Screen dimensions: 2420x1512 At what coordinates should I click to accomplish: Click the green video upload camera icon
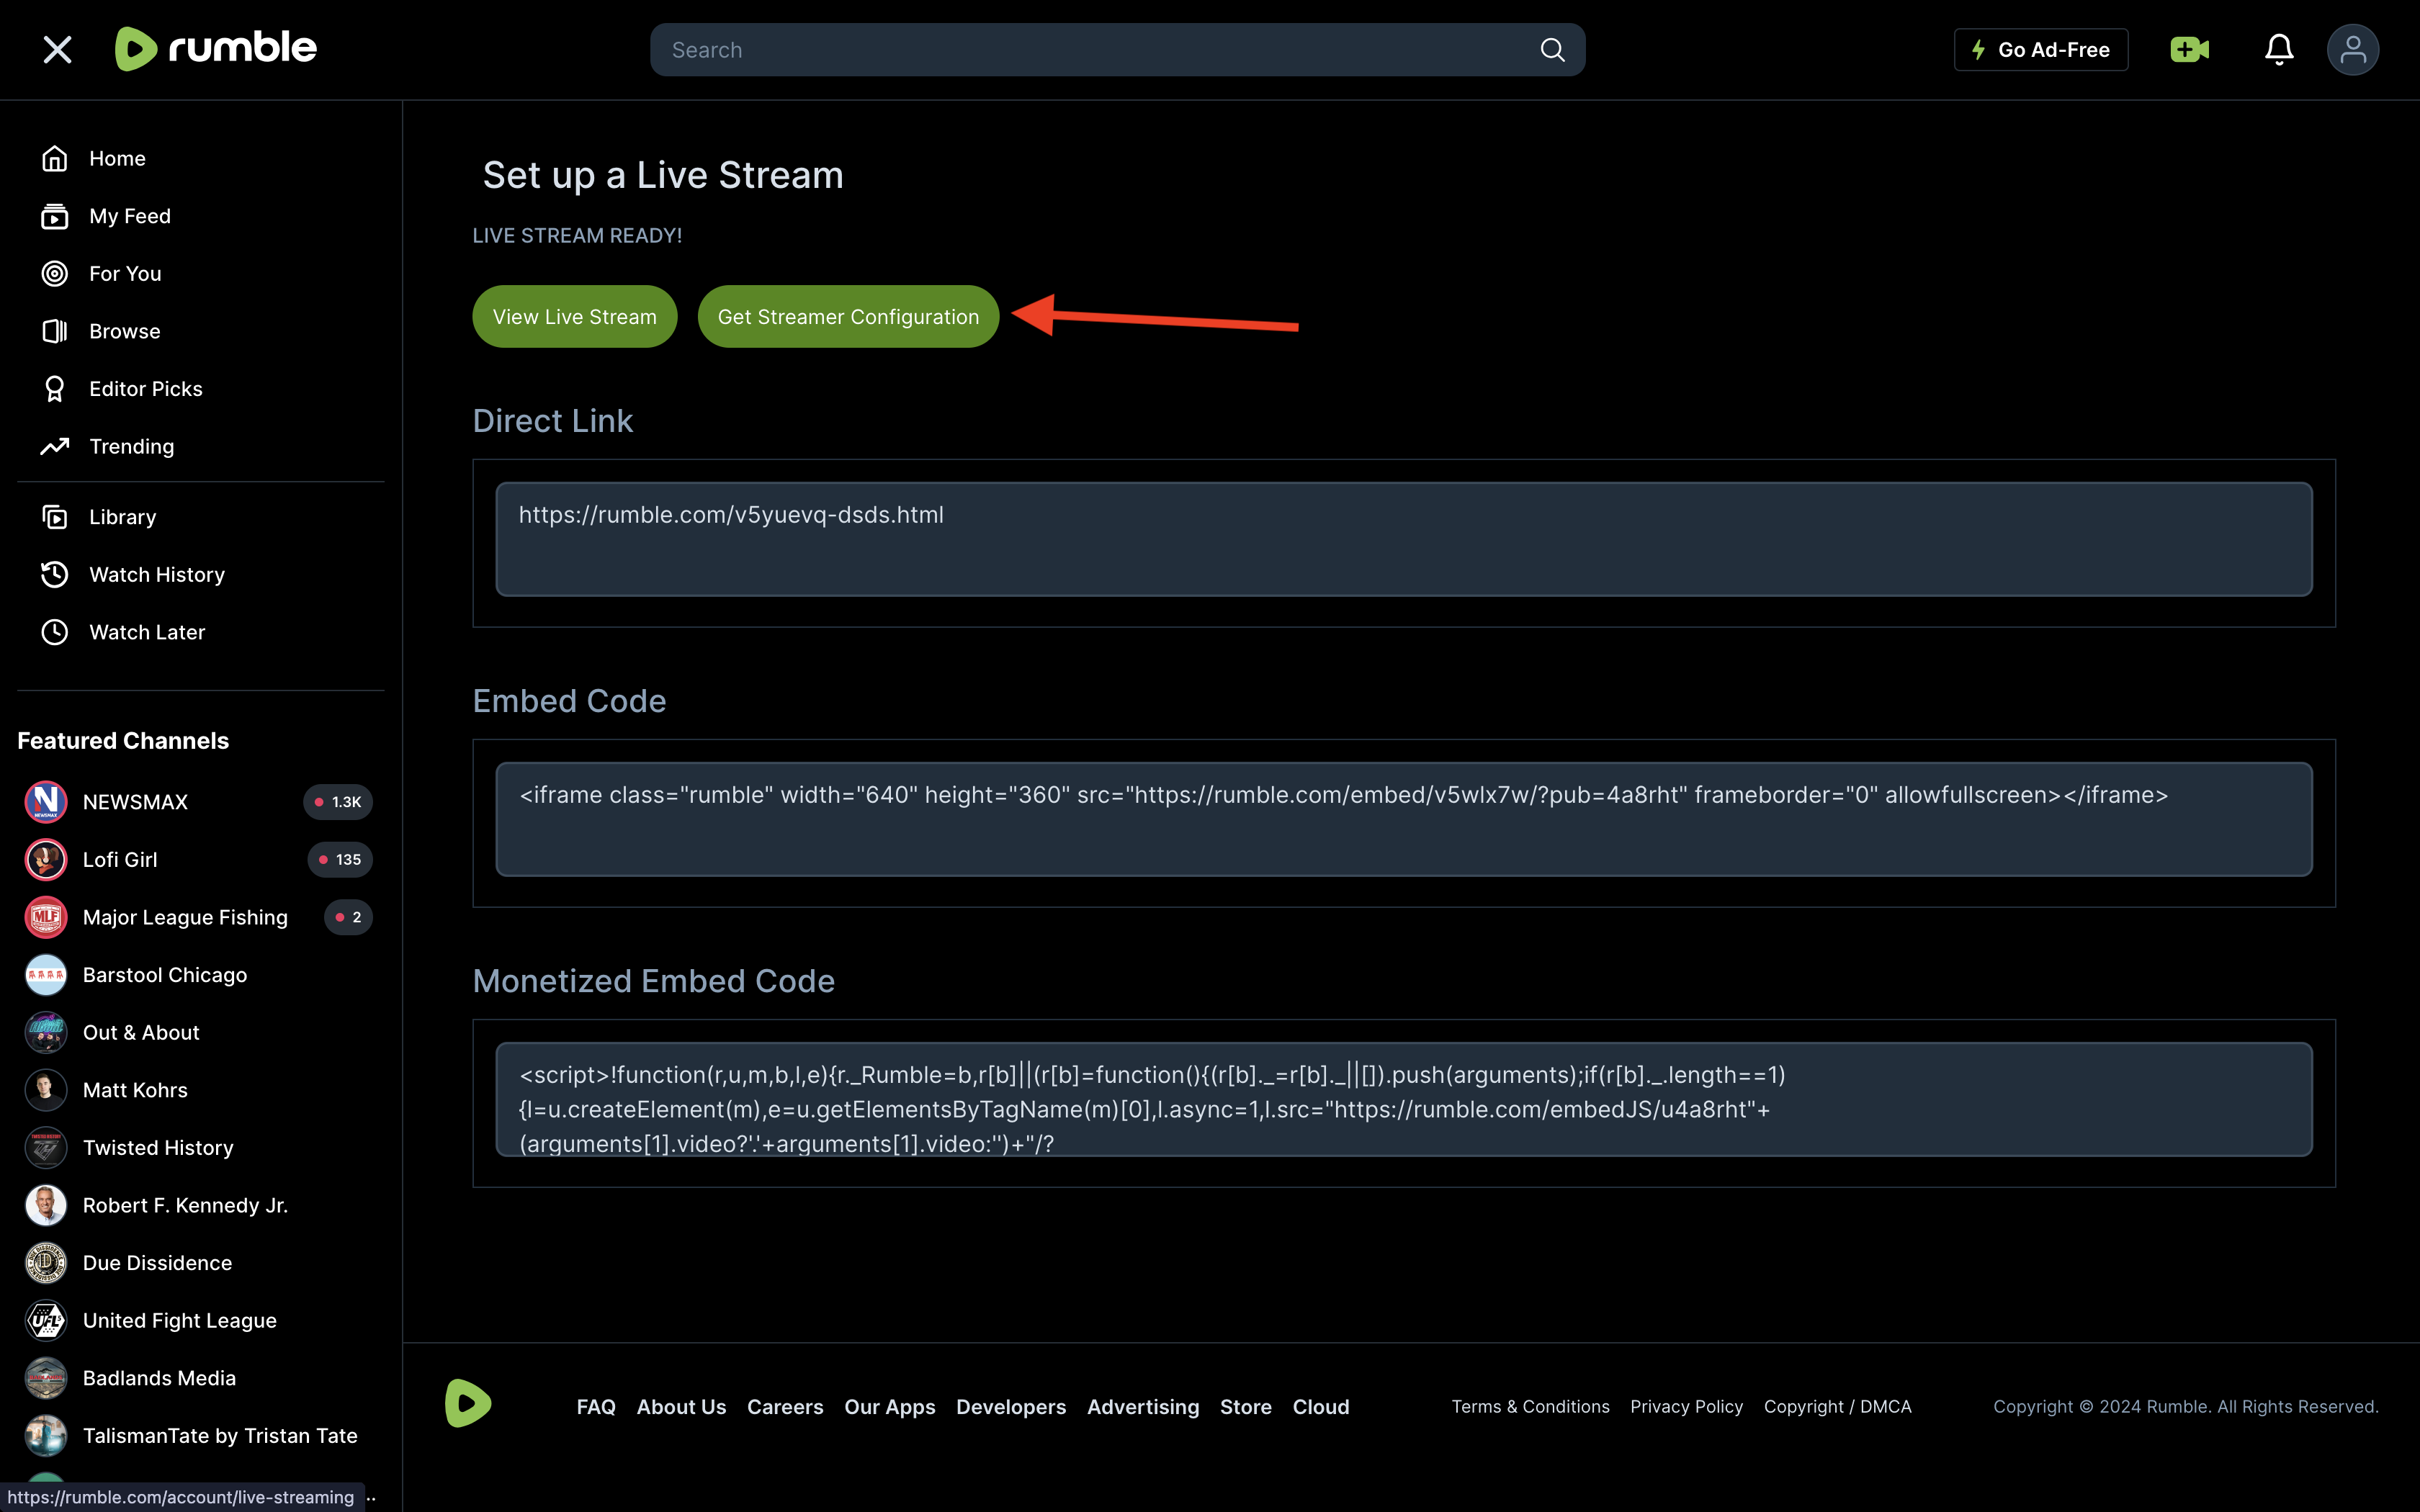click(x=2190, y=49)
